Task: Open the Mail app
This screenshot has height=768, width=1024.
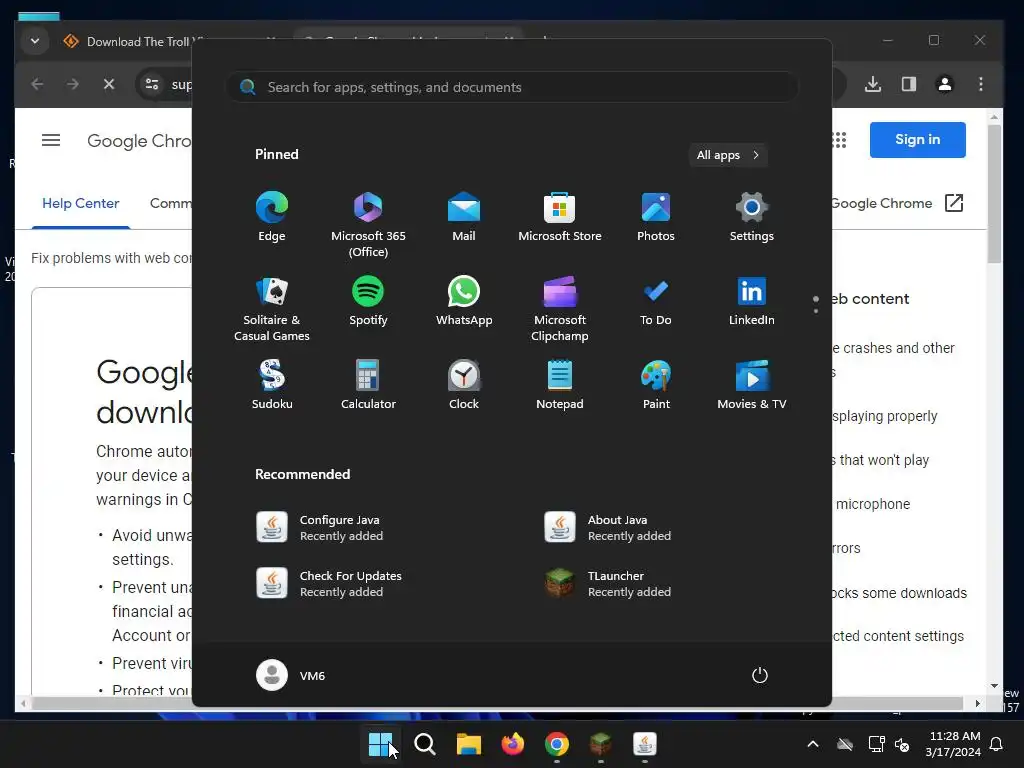Action: pyautogui.click(x=464, y=217)
